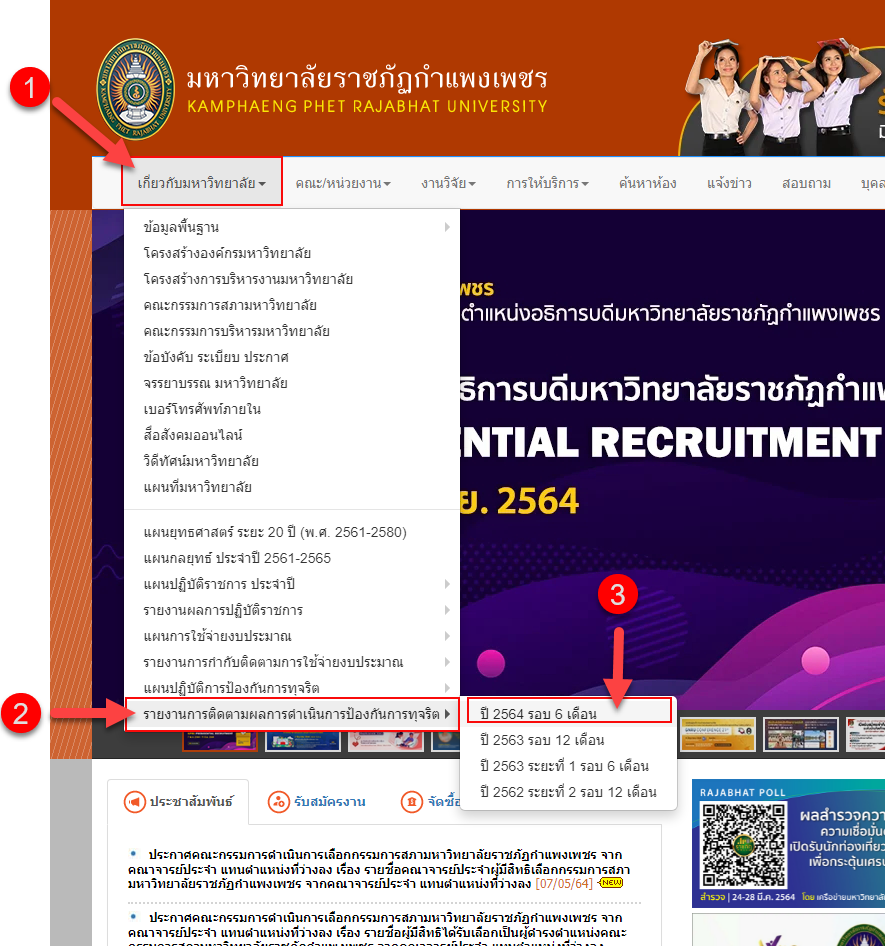Screen dimensions: 885x946
Task: Open first announcement dated 07/05/64
Action: pos(379,869)
